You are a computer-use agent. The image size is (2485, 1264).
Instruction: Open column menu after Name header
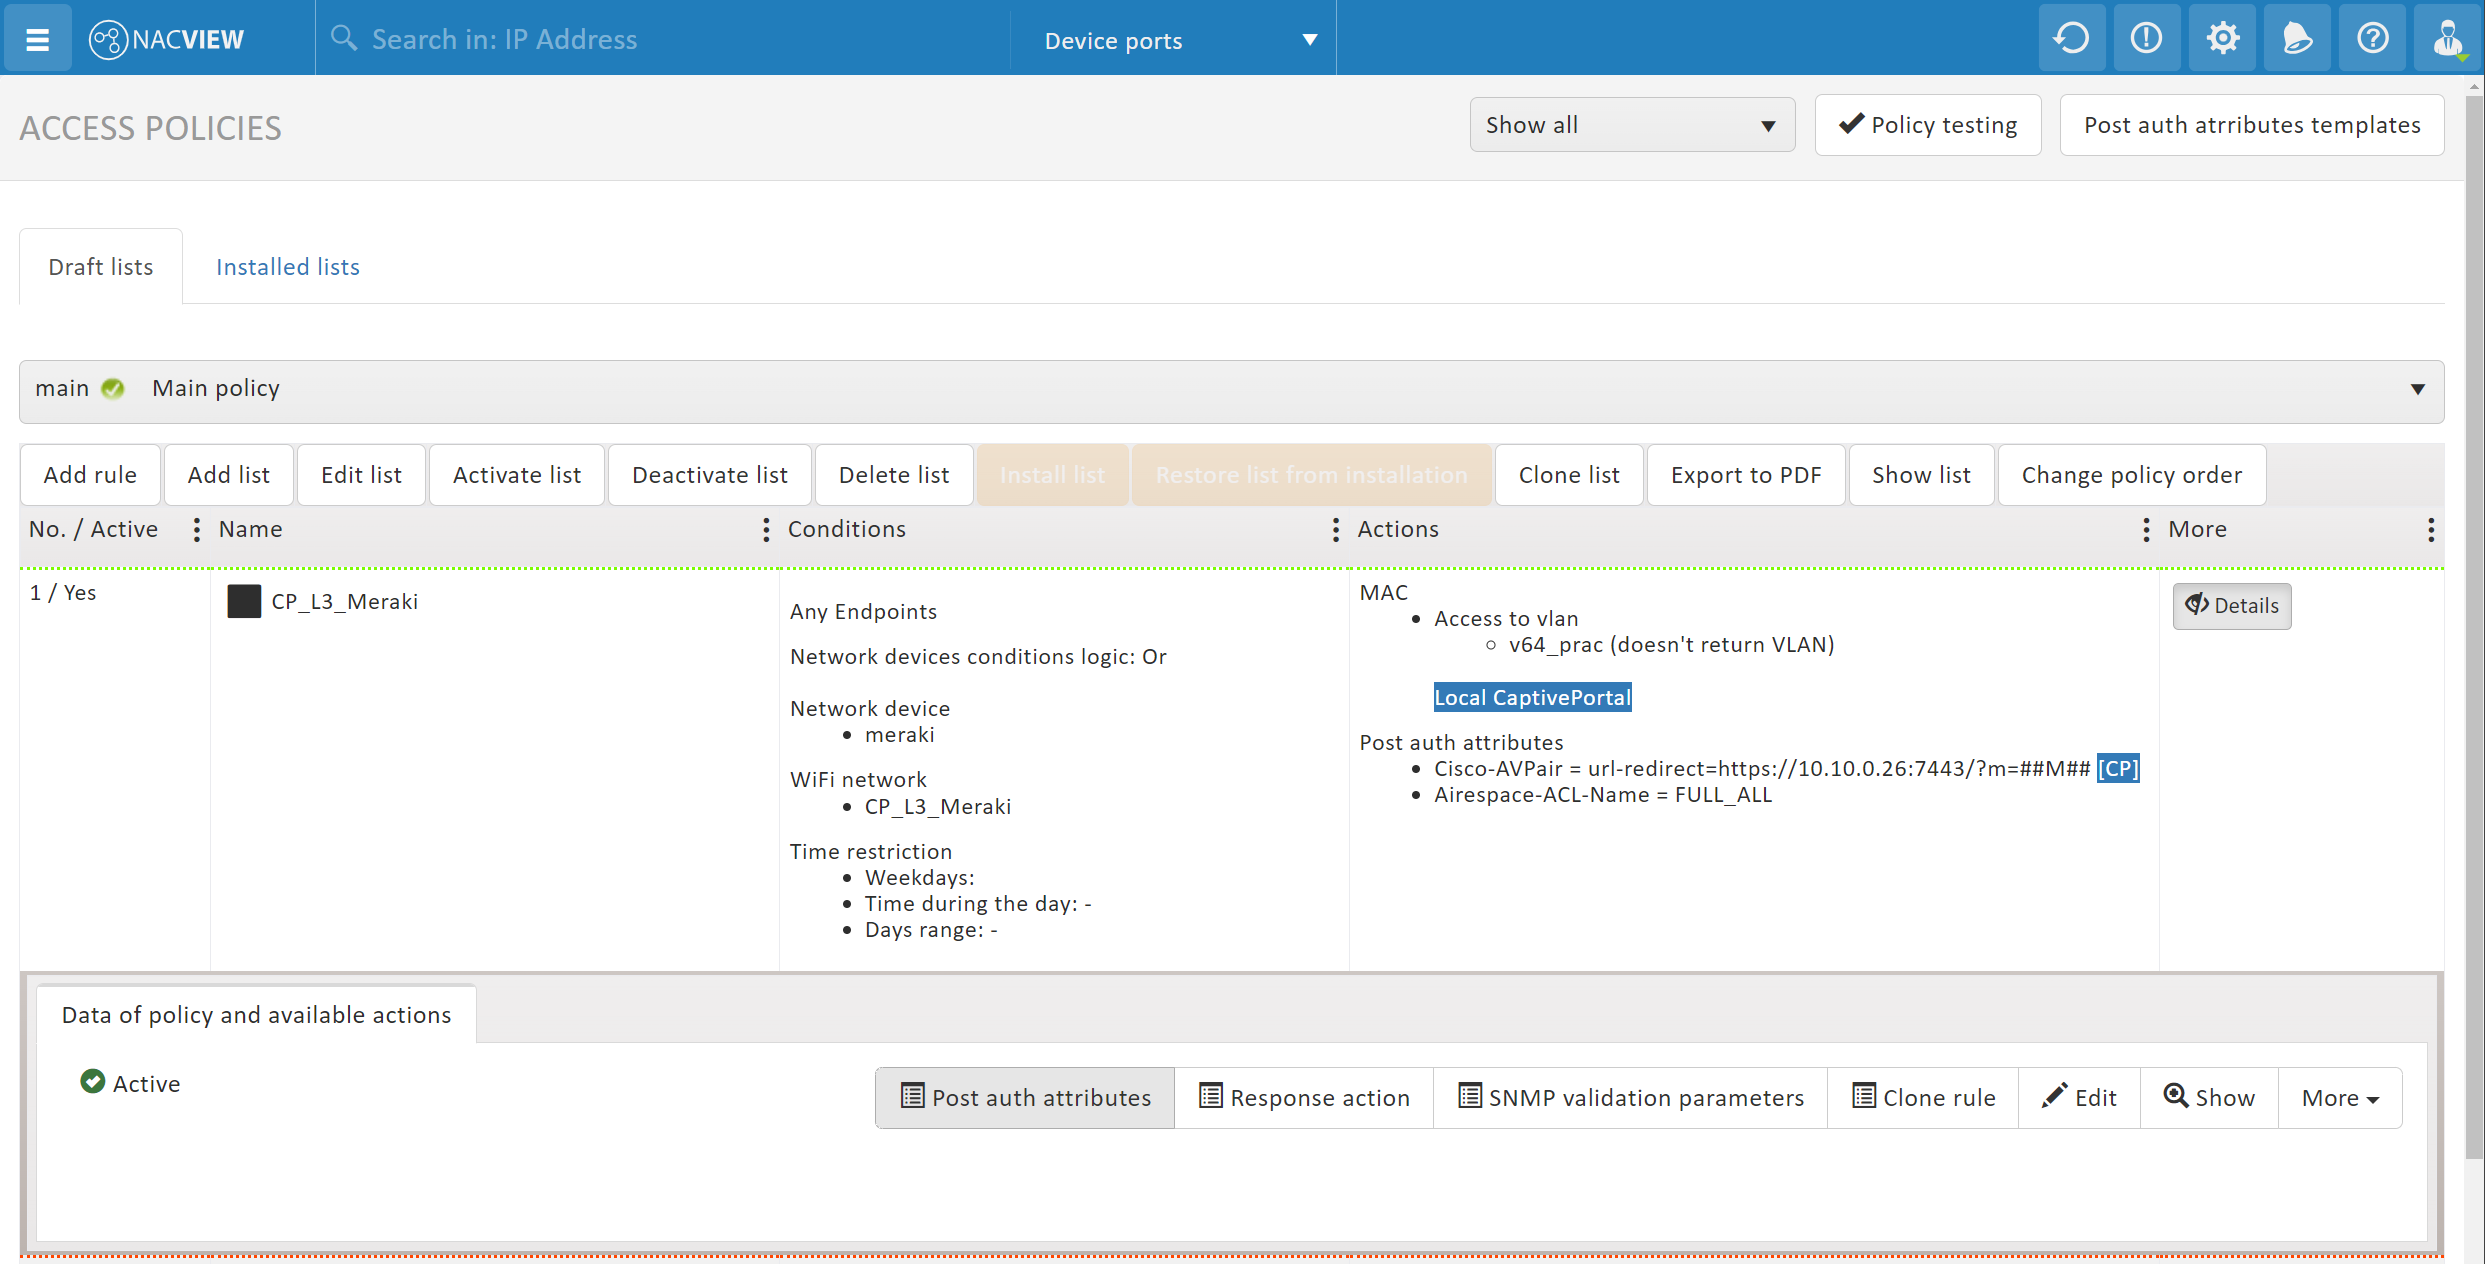[766, 530]
